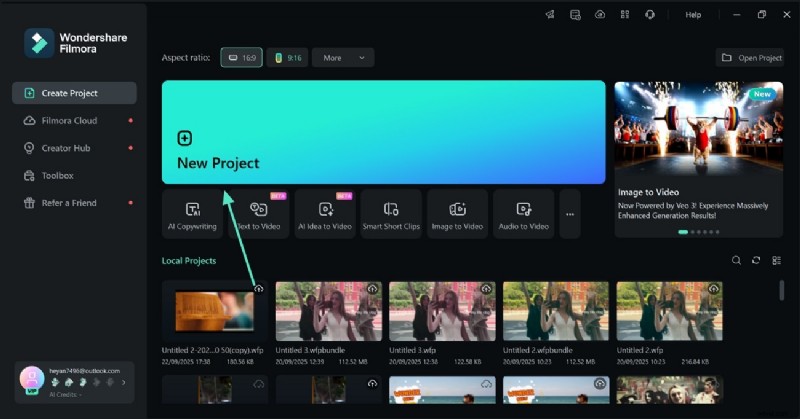Screen dimensions: 800x419
Task: Show more AI tools via ellipsis button
Action: coord(570,214)
